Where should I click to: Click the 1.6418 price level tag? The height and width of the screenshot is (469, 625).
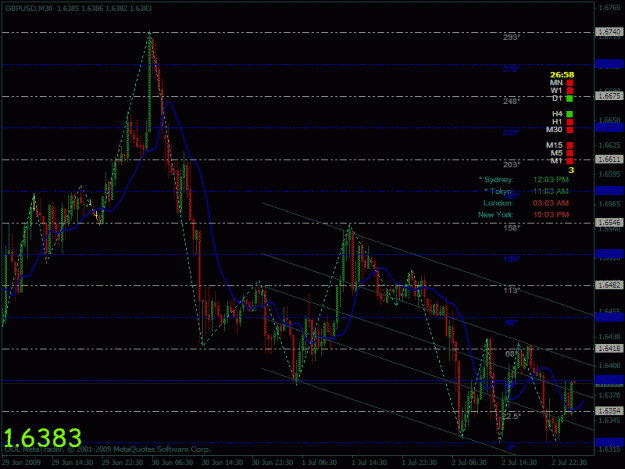[x=609, y=348]
